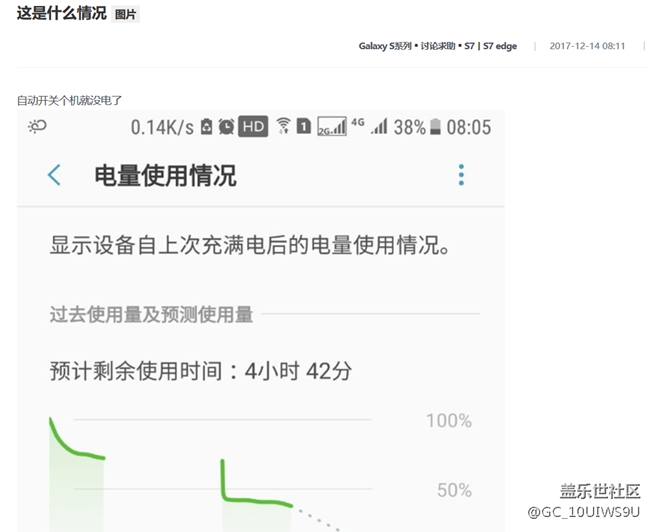Click the 08:05 clock in status bar

pyautogui.click(x=468, y=127)
